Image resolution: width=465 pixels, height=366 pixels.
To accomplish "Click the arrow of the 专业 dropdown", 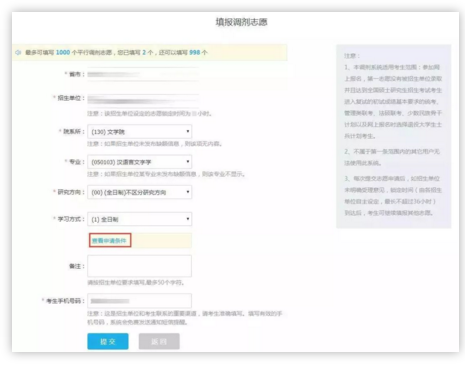I will [188, 162].
